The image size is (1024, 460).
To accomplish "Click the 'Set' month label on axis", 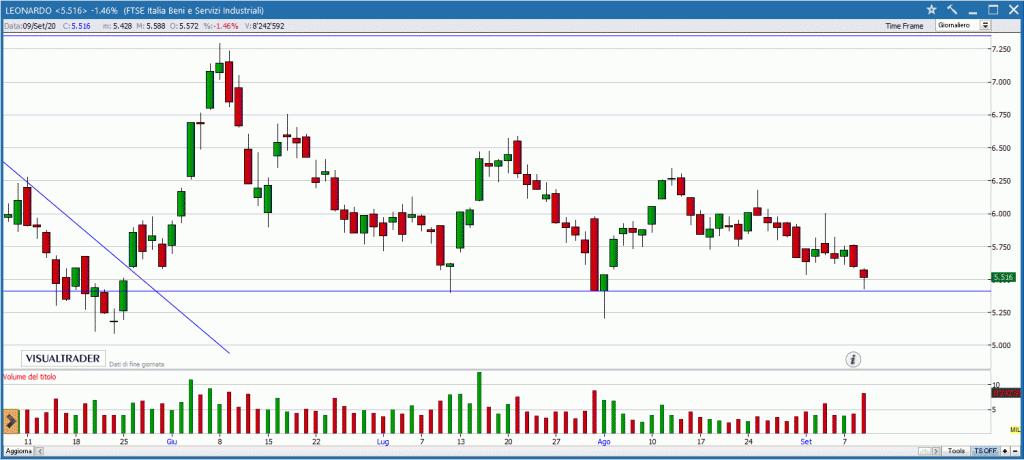I will 806,442.
